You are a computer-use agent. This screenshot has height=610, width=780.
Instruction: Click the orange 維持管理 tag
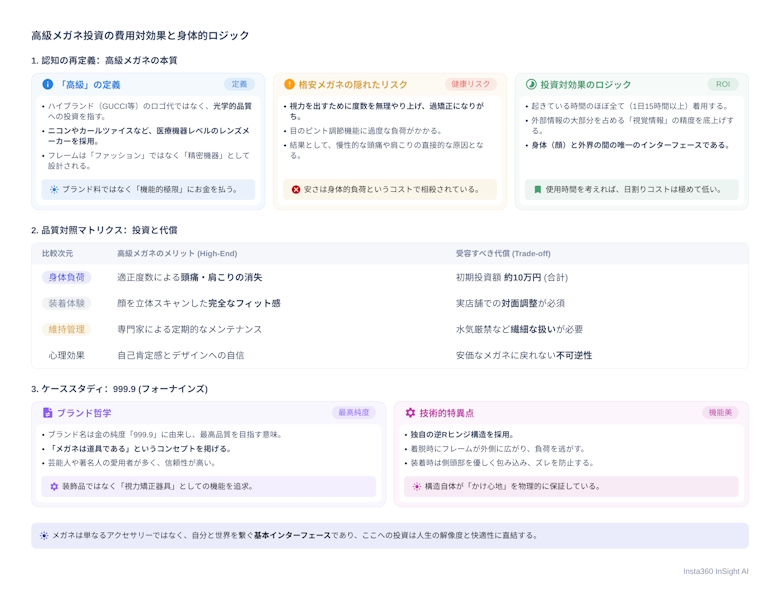[x=66, y=330]
